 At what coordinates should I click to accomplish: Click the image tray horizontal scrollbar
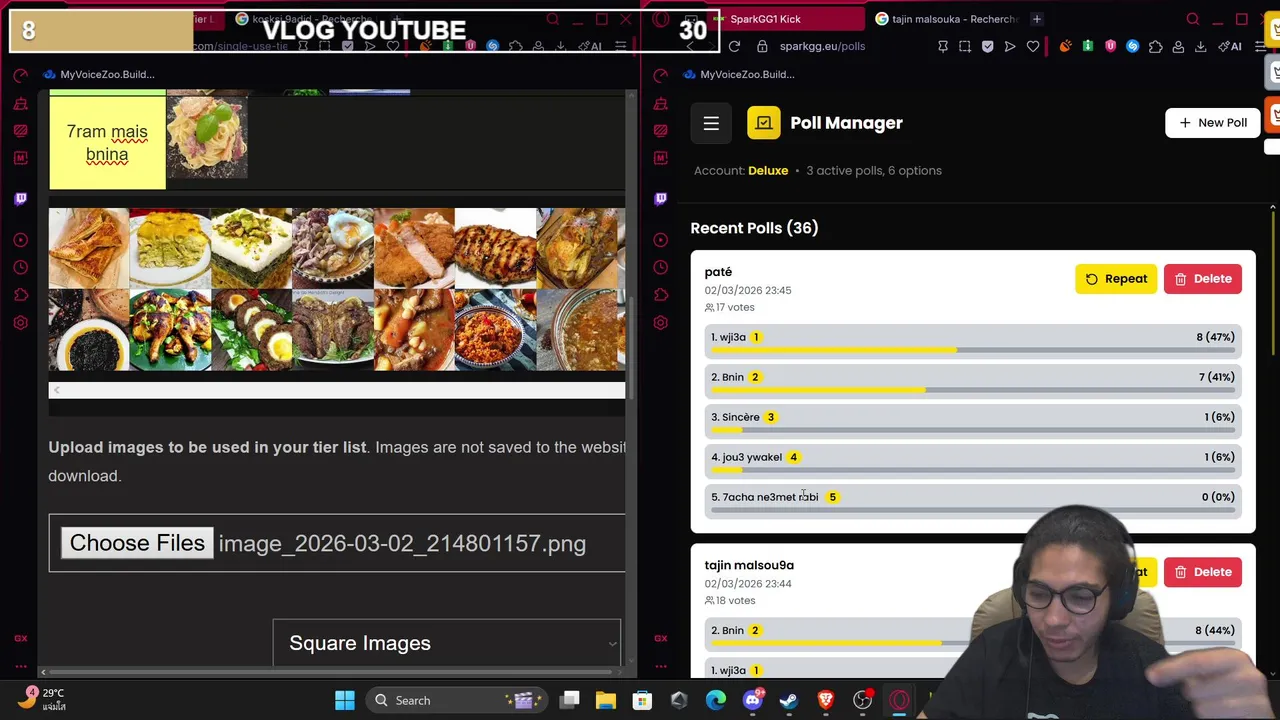click(337, 390)
